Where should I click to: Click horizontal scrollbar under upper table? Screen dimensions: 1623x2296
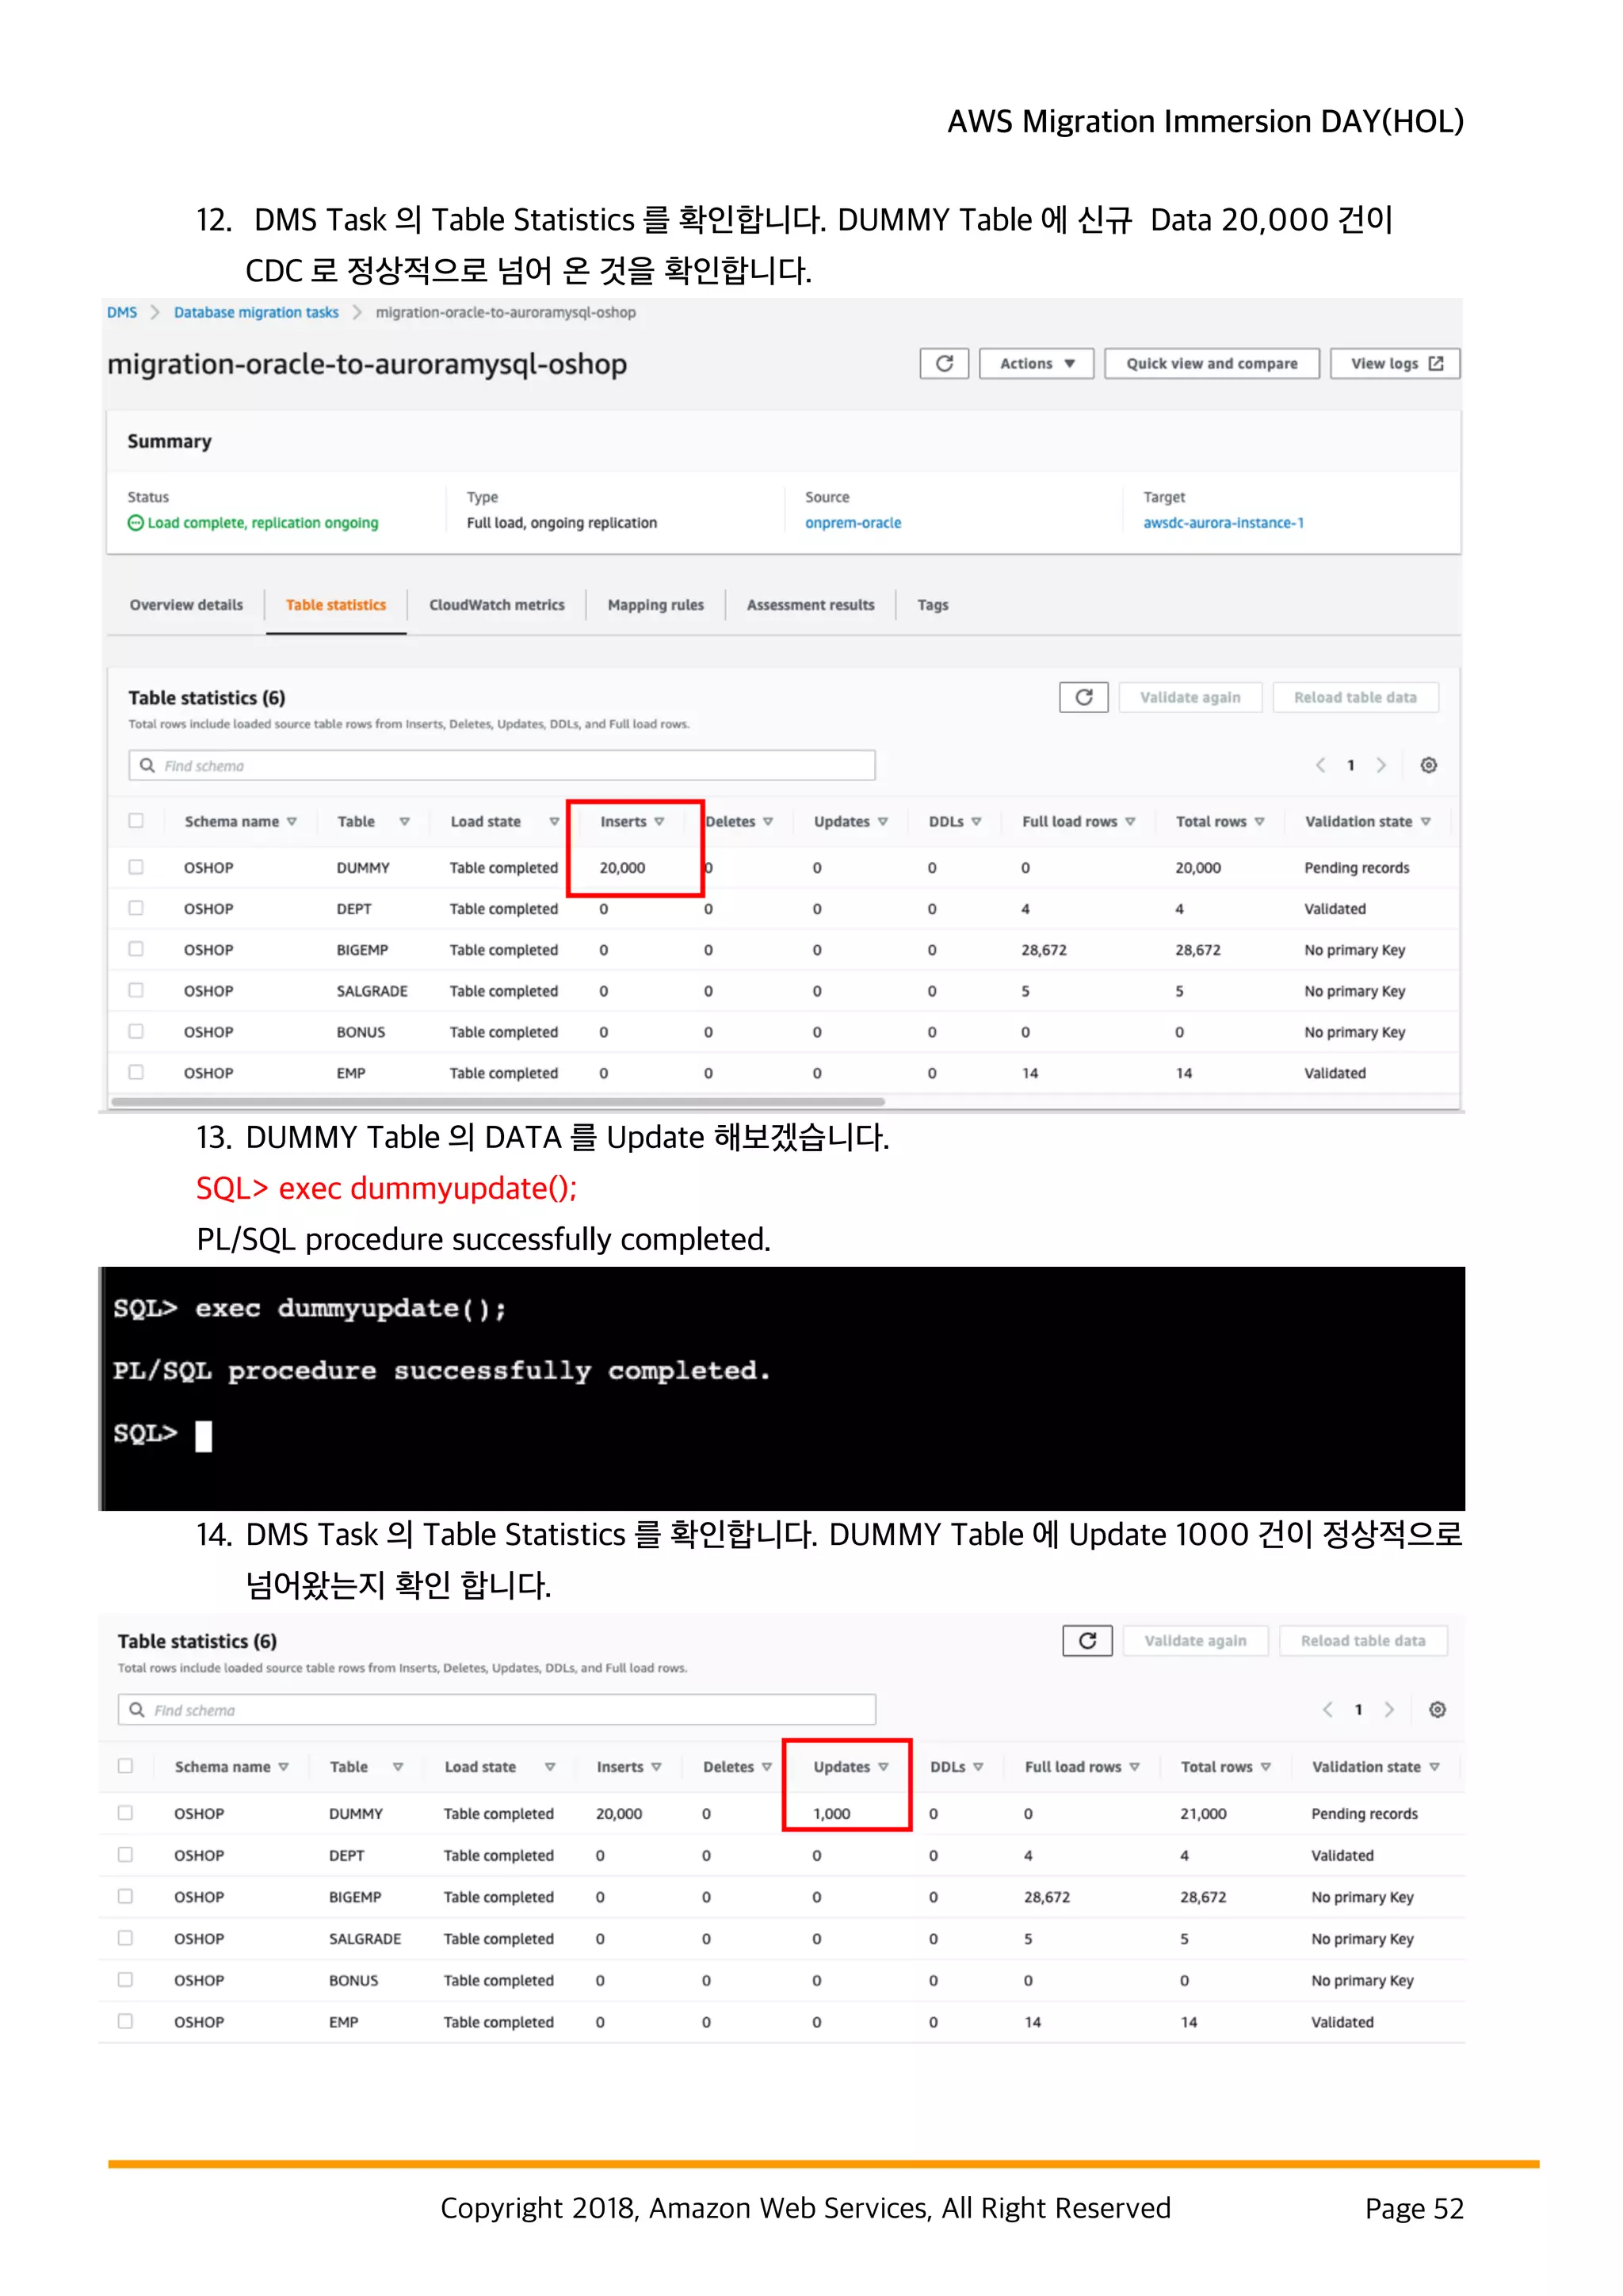click(498, 1102)
